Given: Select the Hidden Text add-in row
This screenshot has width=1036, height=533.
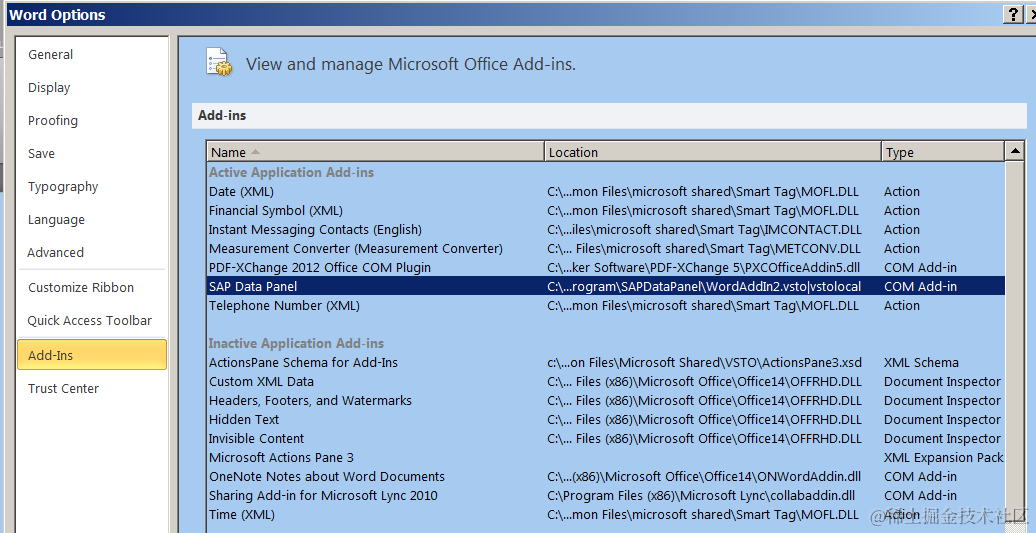Looking at the screenshot, I should click(606, 420).
